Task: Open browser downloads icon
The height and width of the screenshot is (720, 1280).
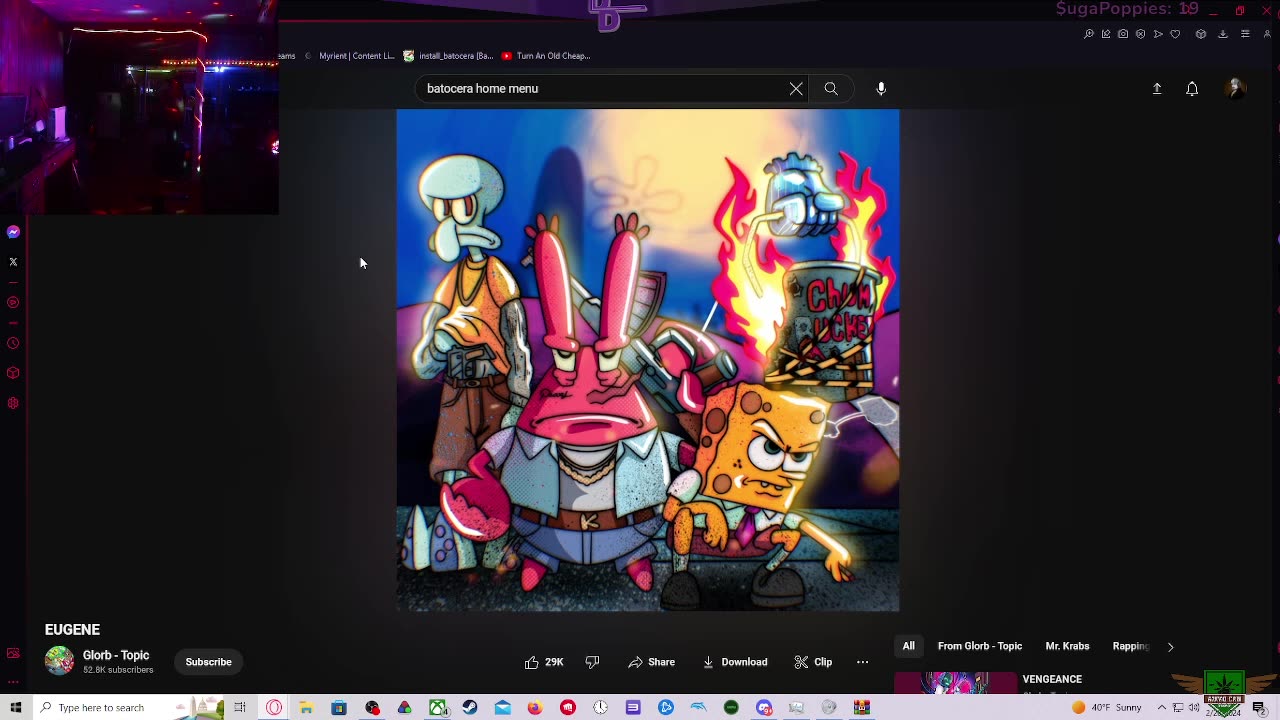Action: click(x=1222, y=34)
